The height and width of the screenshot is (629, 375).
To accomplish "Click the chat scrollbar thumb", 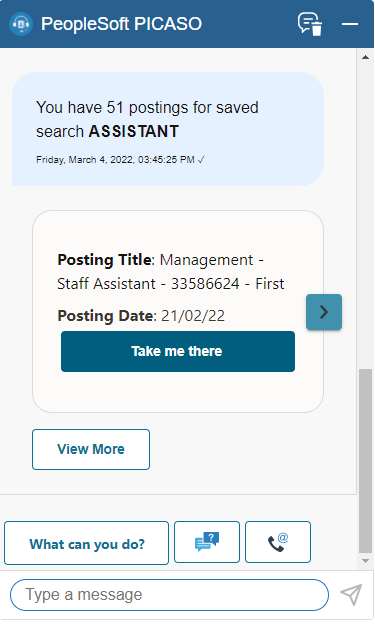I will pyautogui.click(x=365, y=461).
